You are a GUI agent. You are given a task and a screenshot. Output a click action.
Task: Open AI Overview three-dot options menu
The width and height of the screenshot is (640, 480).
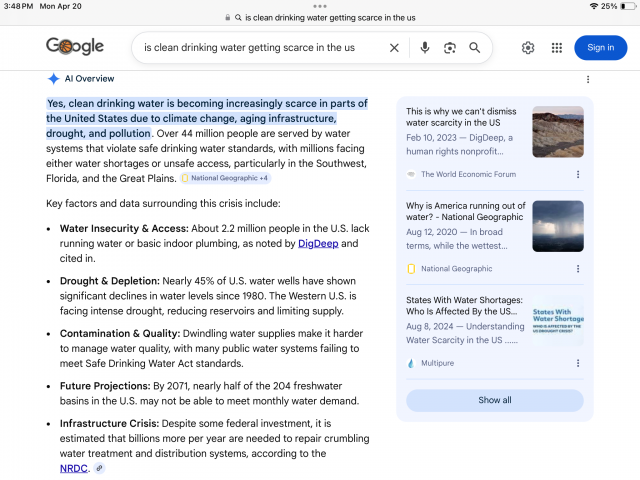click(588, 79)
